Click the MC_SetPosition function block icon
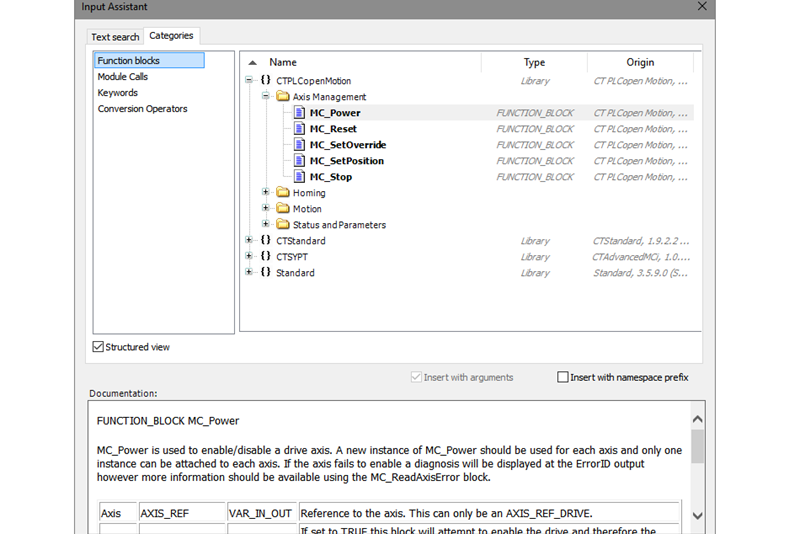This screenshot has height=534, width=800. point(300,161)
